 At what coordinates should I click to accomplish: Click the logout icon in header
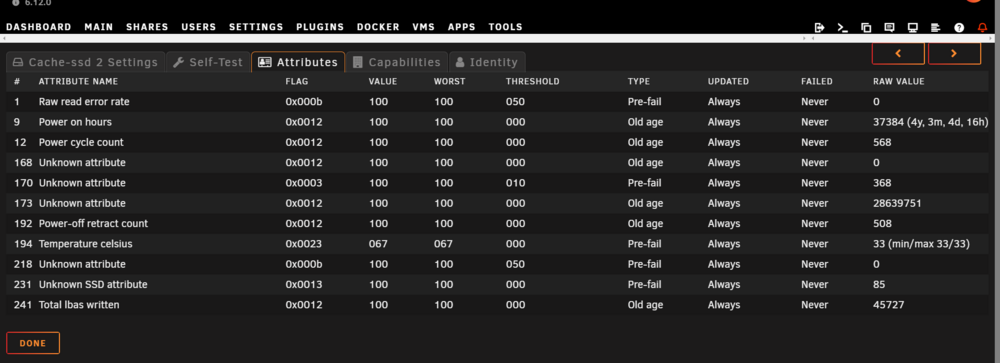(x=820, y=27)
